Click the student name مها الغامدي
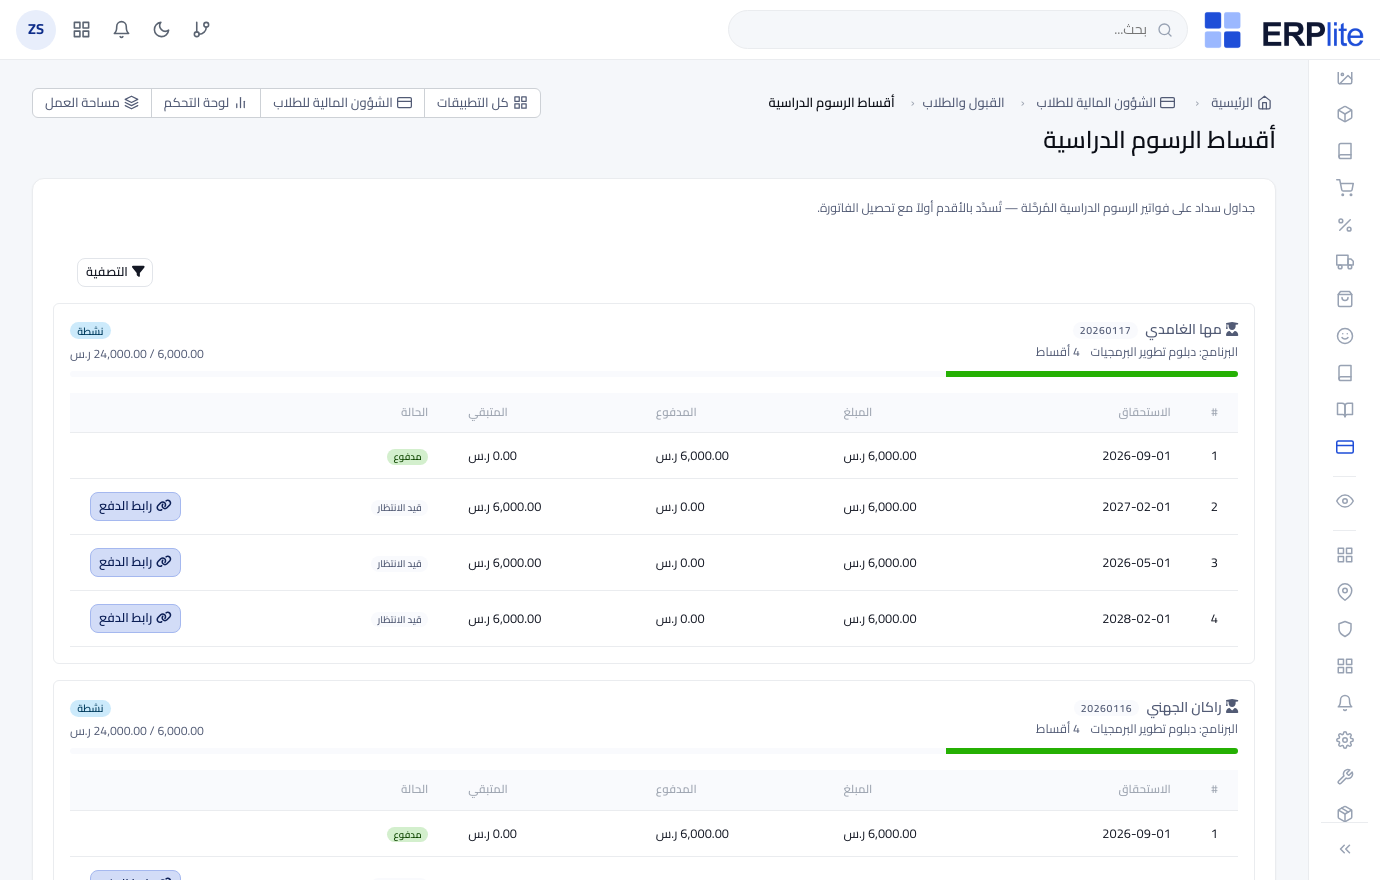Image resolution: width=1380 pixels, height=880 pixels. pos(1182,329)
